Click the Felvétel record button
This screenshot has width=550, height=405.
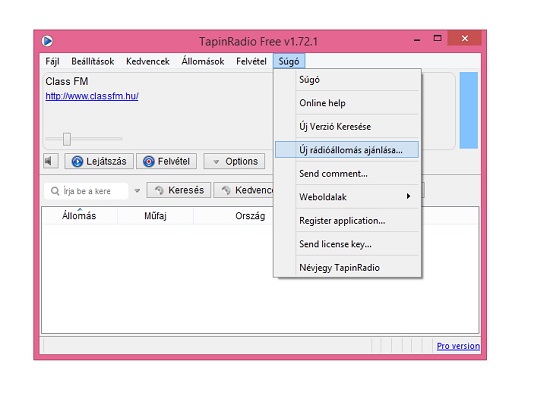pyautogui.click(x=166, y=161)
